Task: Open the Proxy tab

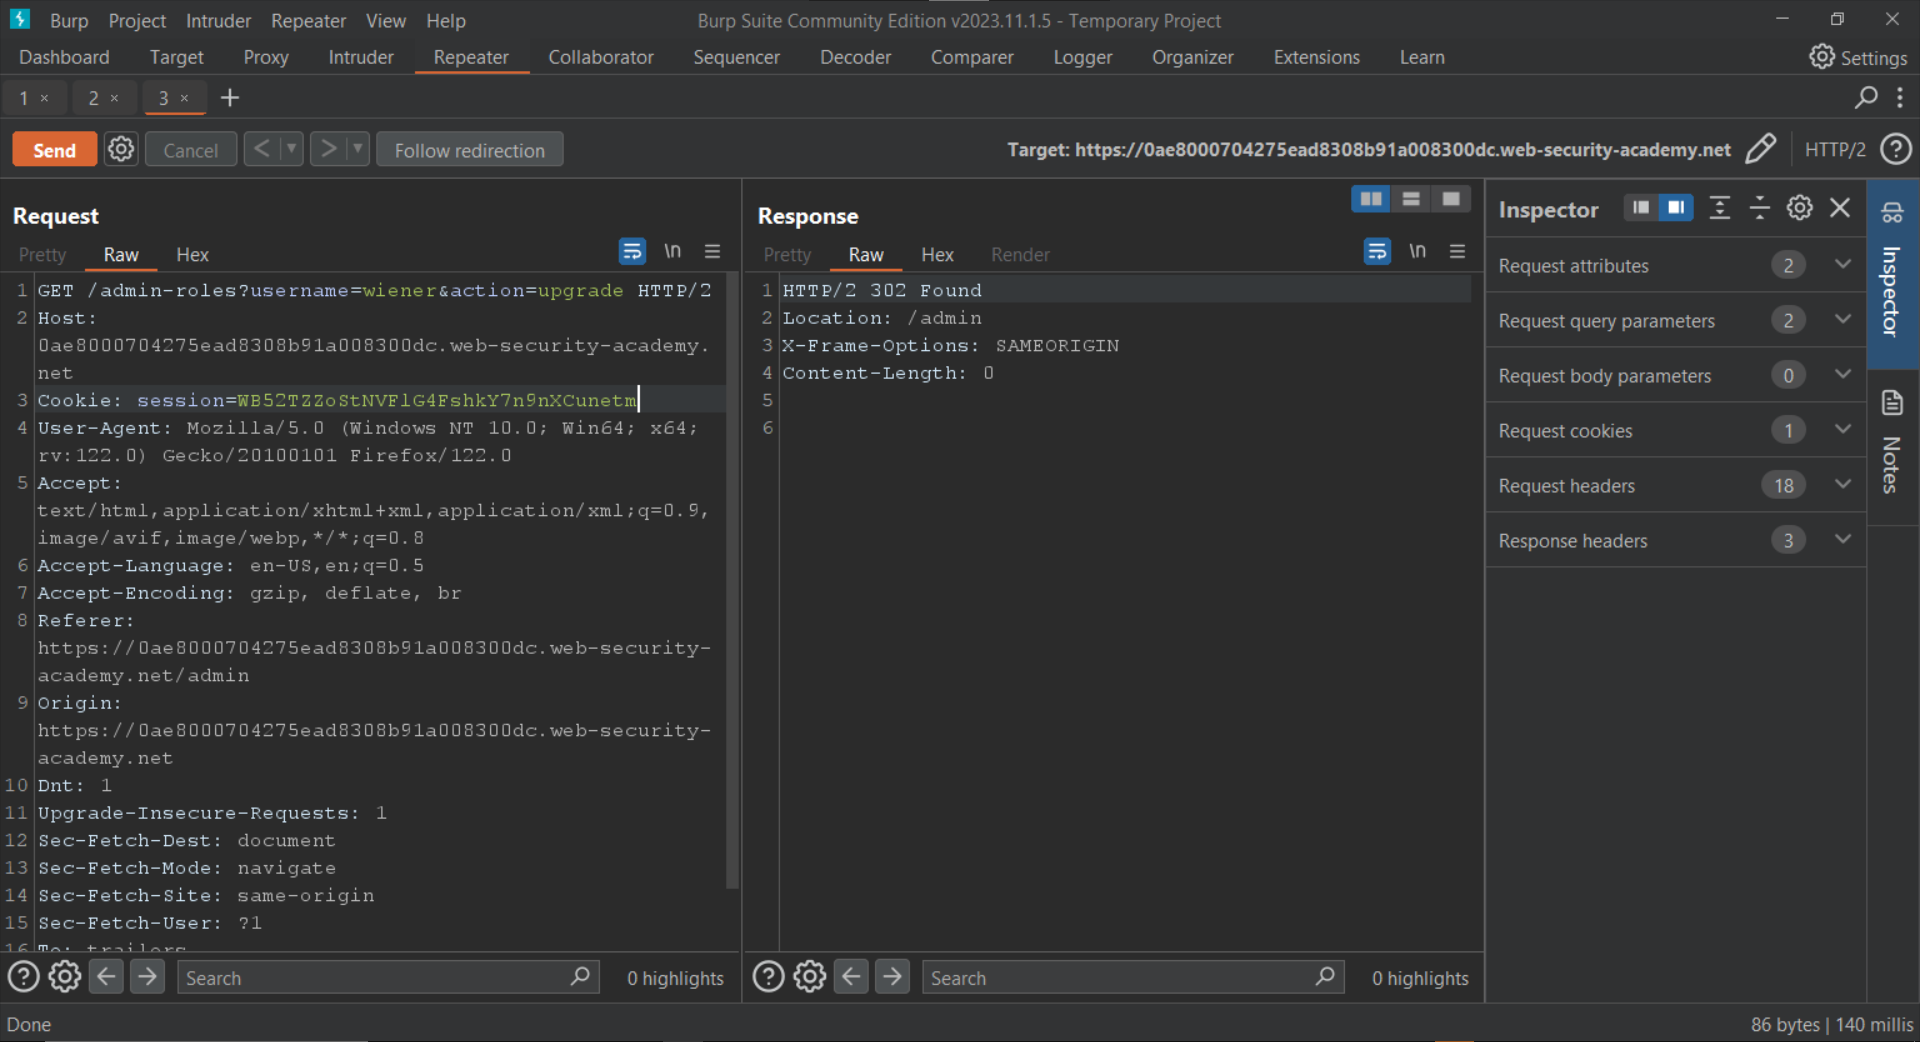Action: 266,57
